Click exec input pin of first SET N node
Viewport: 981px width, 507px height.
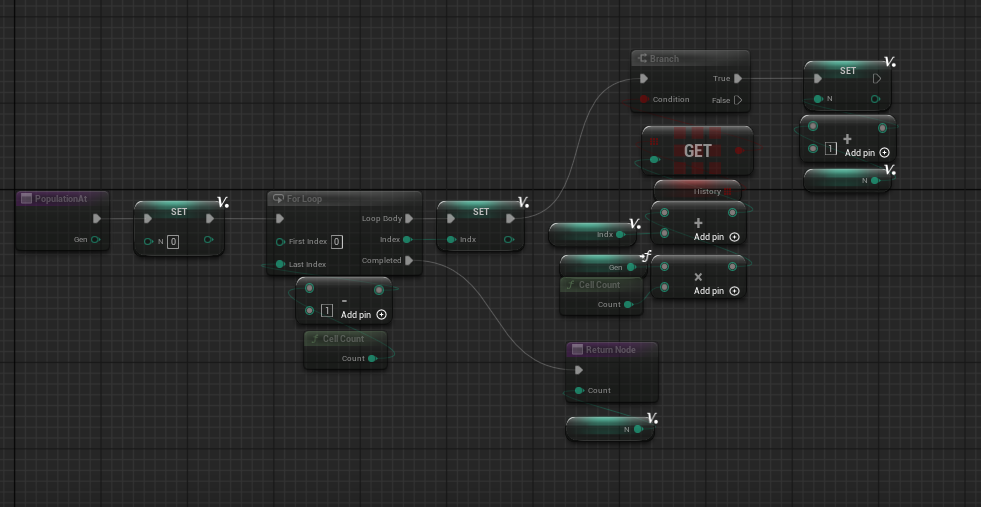click(148, 218)
